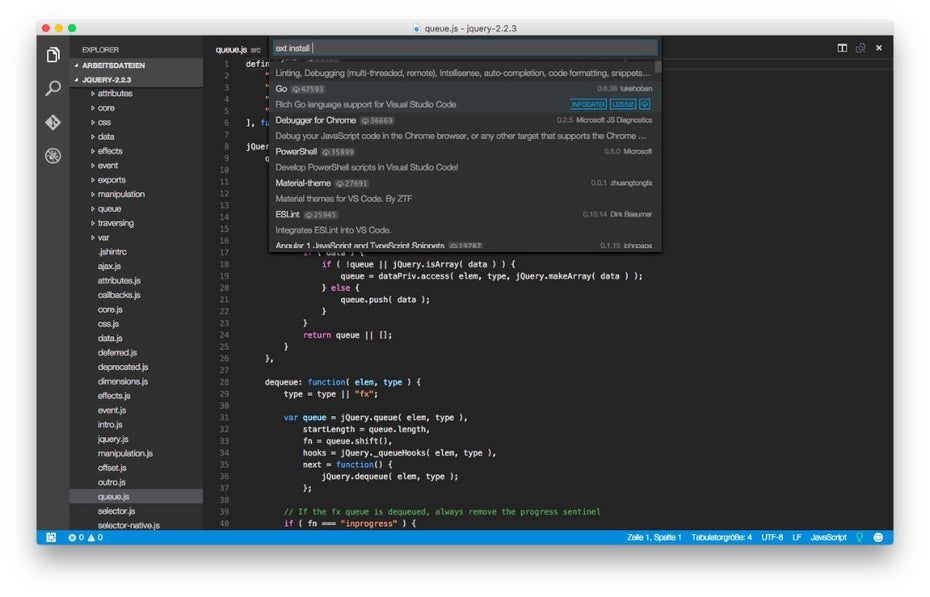Image resolution: width=930 pixels, height=597 pixels.
Task: Select queue.js in the file tree
Action: tap(136, 496)
